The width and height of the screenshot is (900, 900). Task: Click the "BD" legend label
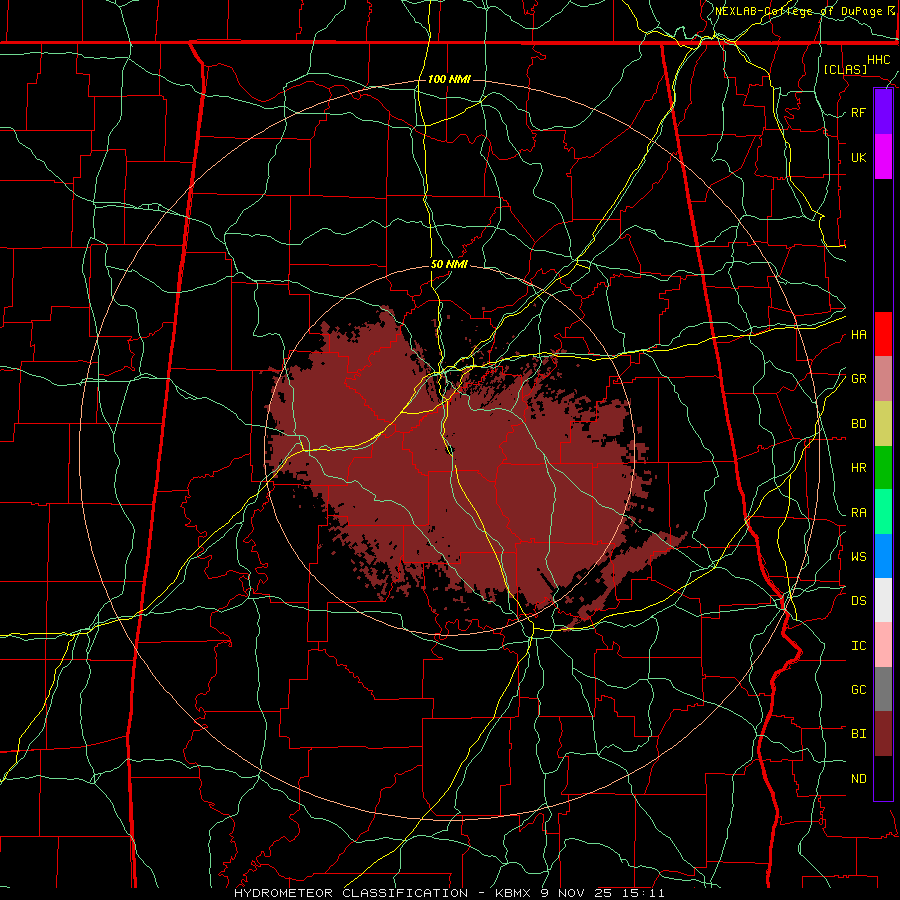[859, 424]
